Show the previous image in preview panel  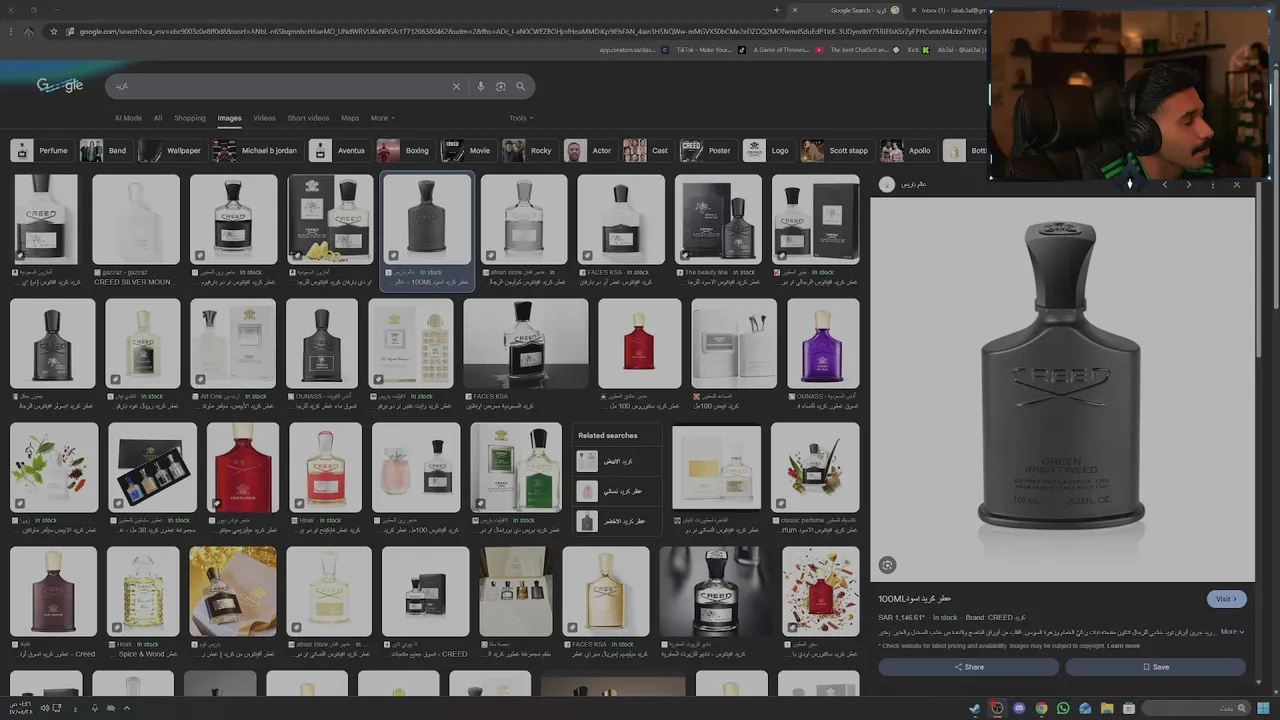(1164, 184)
